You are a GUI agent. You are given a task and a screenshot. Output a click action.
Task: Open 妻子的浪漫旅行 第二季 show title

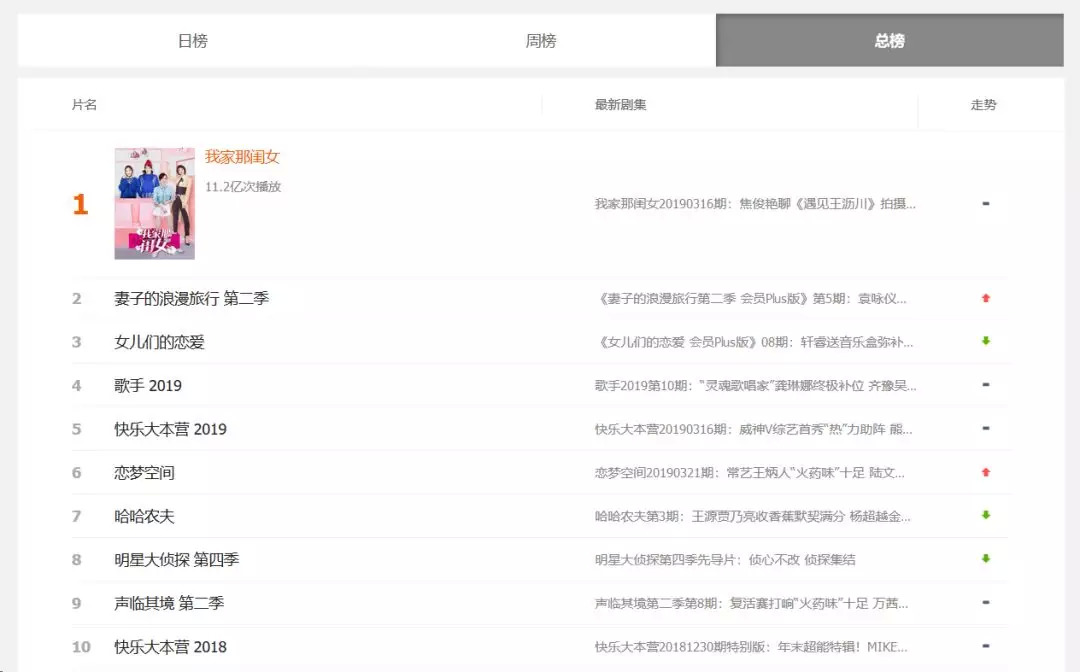(x=191, y=298)
